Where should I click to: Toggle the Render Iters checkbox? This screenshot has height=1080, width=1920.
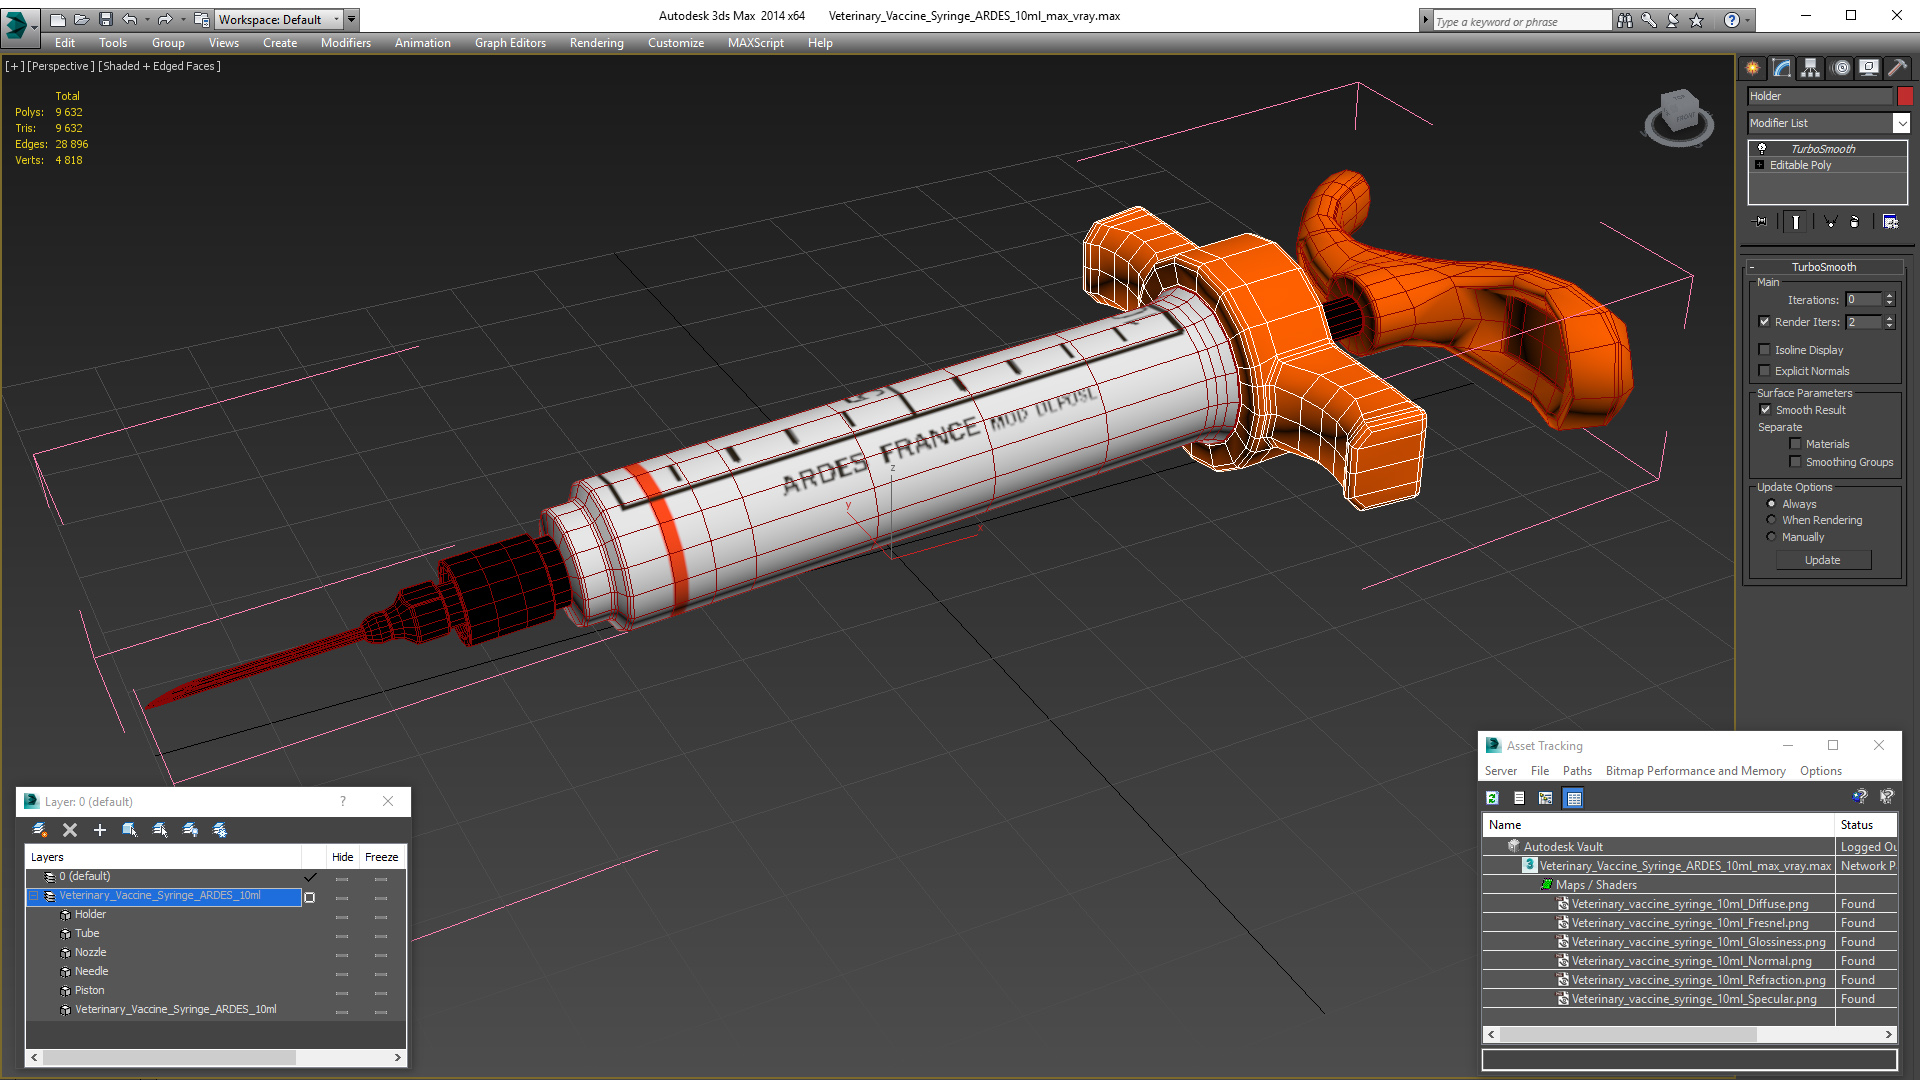[x=1764, y=322]
